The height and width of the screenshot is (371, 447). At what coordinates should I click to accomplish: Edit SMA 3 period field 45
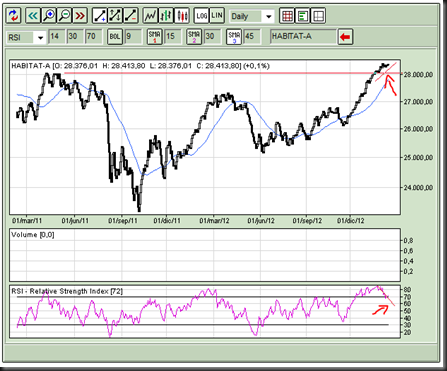252,36
